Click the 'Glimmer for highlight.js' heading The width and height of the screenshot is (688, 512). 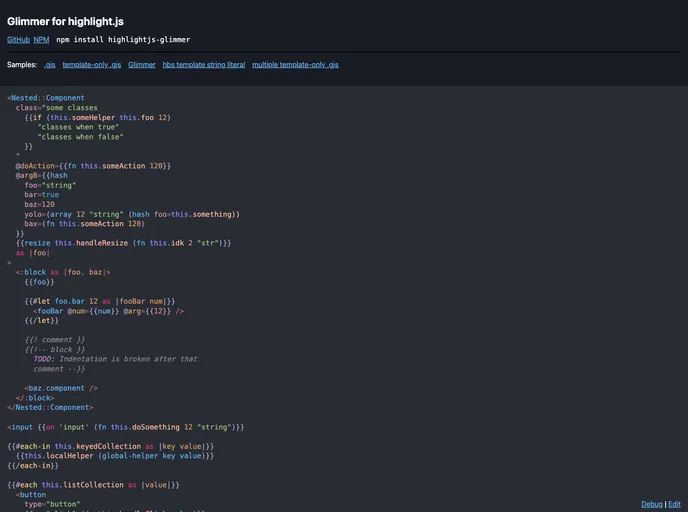65,21
